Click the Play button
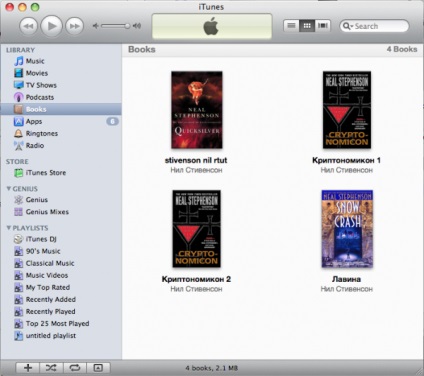 point(51,26)
